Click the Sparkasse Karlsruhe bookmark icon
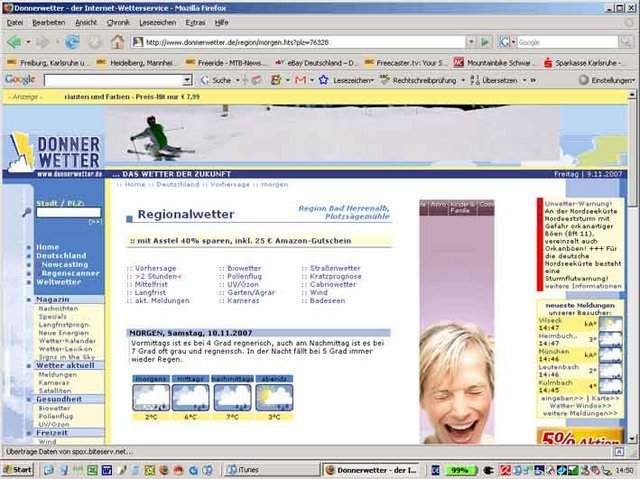The width and height of the screenshot is (640, 479). point(548,63)
